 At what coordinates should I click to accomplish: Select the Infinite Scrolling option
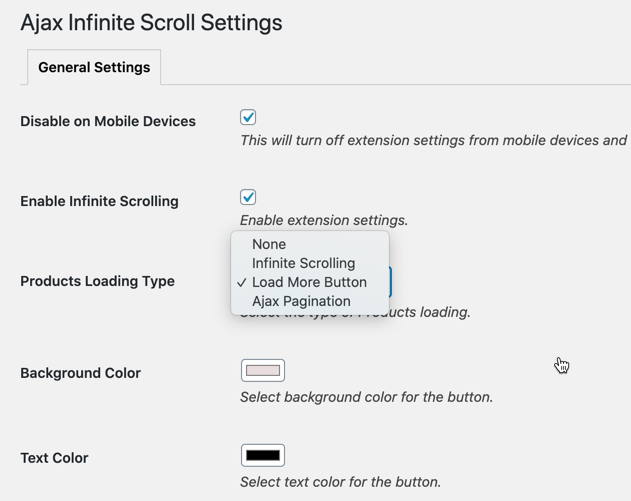303,263
